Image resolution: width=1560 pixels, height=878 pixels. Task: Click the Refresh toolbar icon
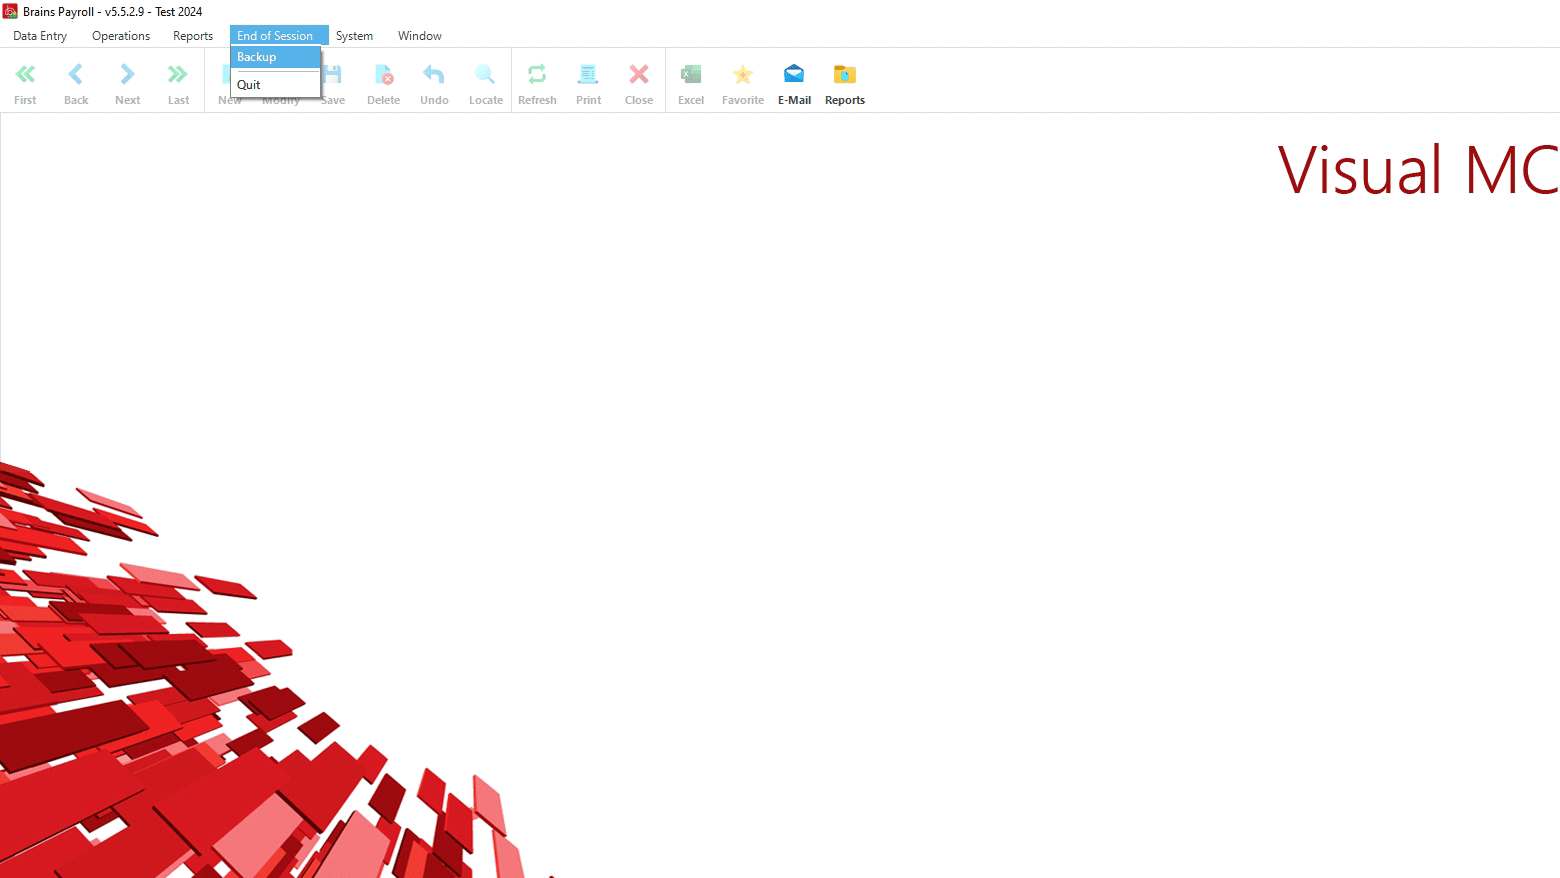tap(537, 74)
